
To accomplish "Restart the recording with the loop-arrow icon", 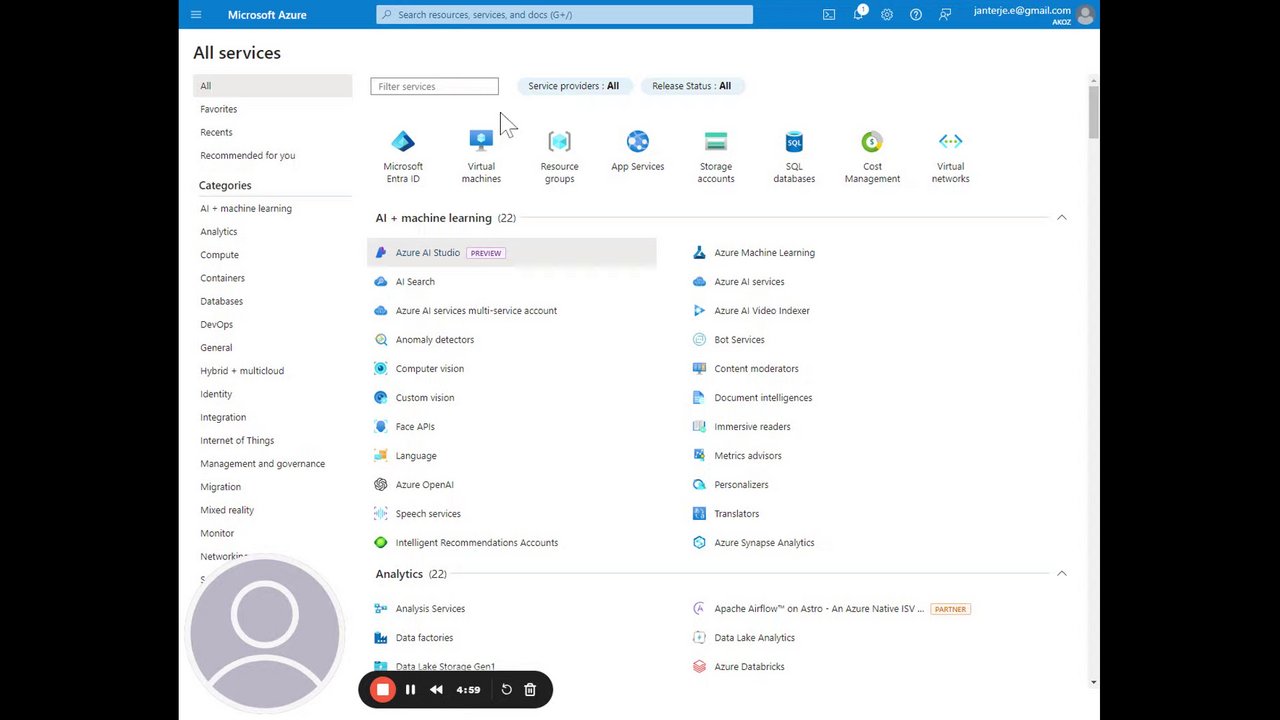I will point(506,689).
